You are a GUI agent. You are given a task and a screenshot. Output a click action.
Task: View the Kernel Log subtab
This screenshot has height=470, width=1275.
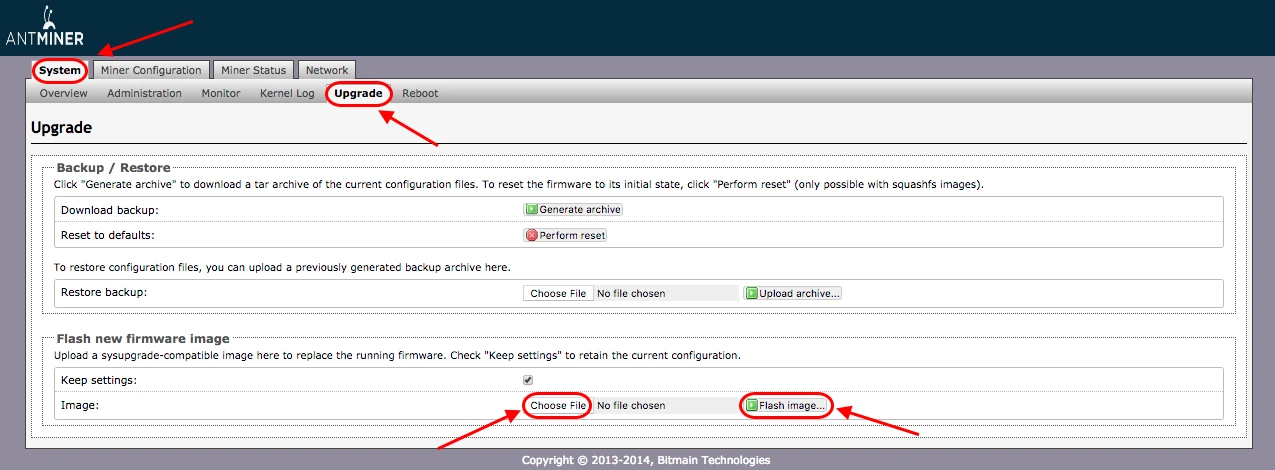tap(287, 93)
